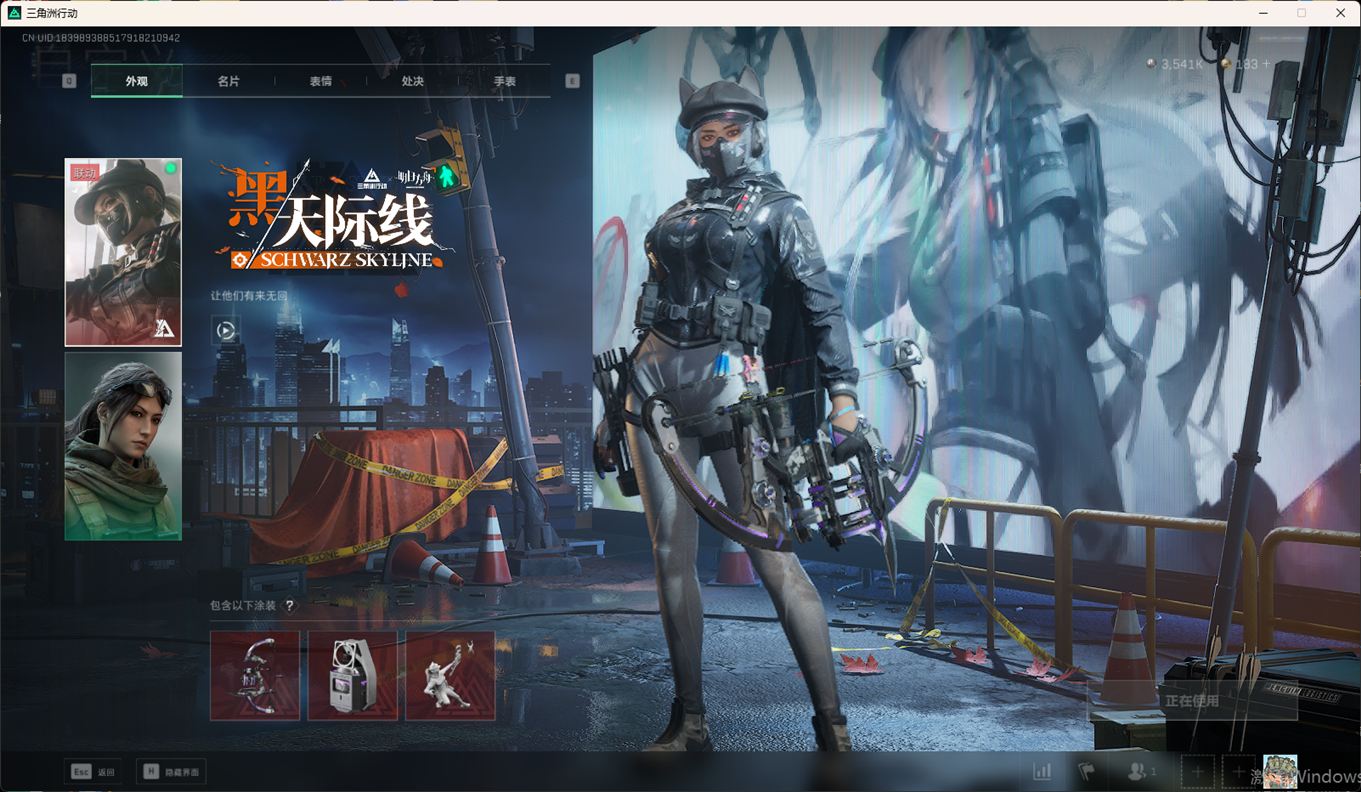The width and height of the screenshot is (1361, 792).
Task: Click the 正在使用 button
Action: click(1192, 701)
